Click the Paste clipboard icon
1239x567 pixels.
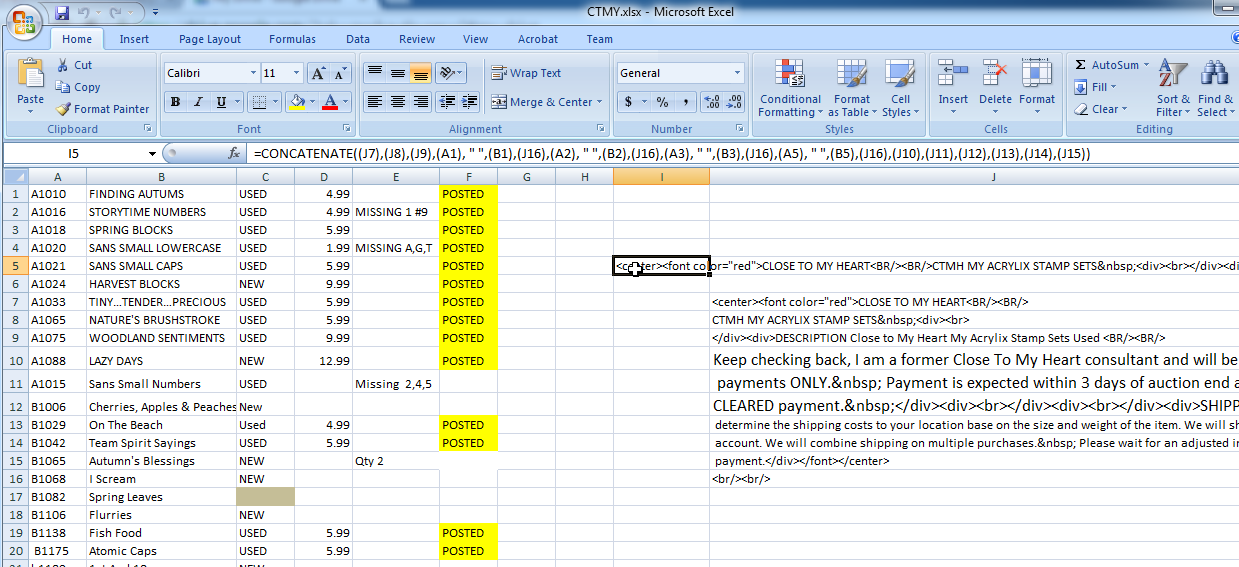coord(30,74)
